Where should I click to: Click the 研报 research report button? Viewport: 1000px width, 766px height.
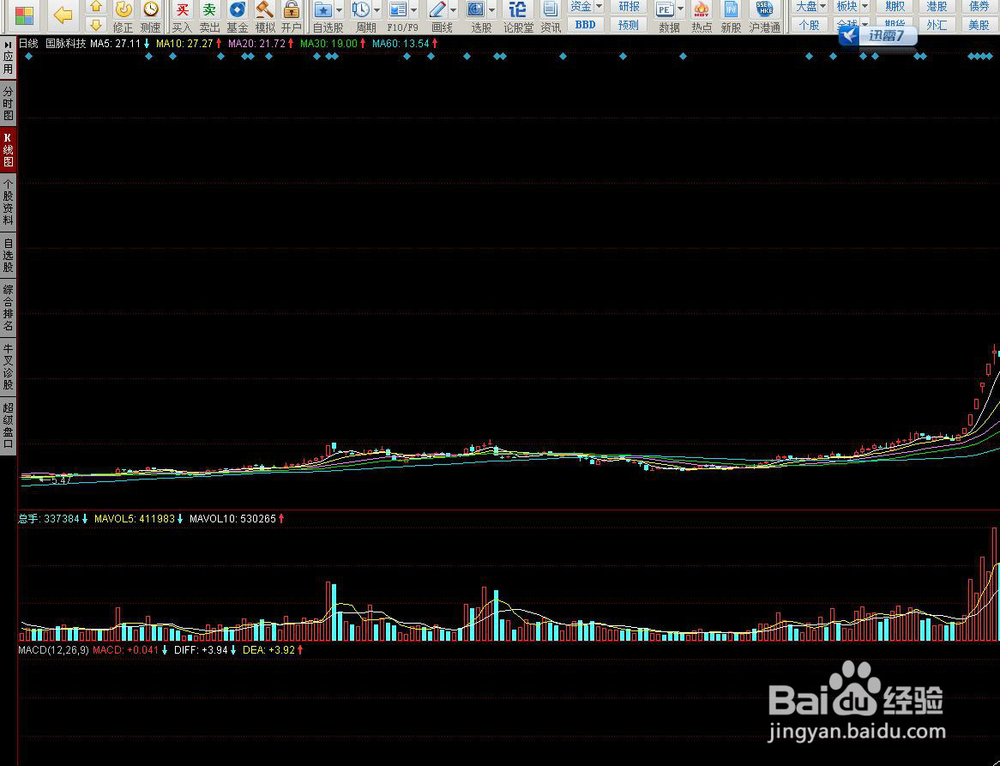(629, 6)
